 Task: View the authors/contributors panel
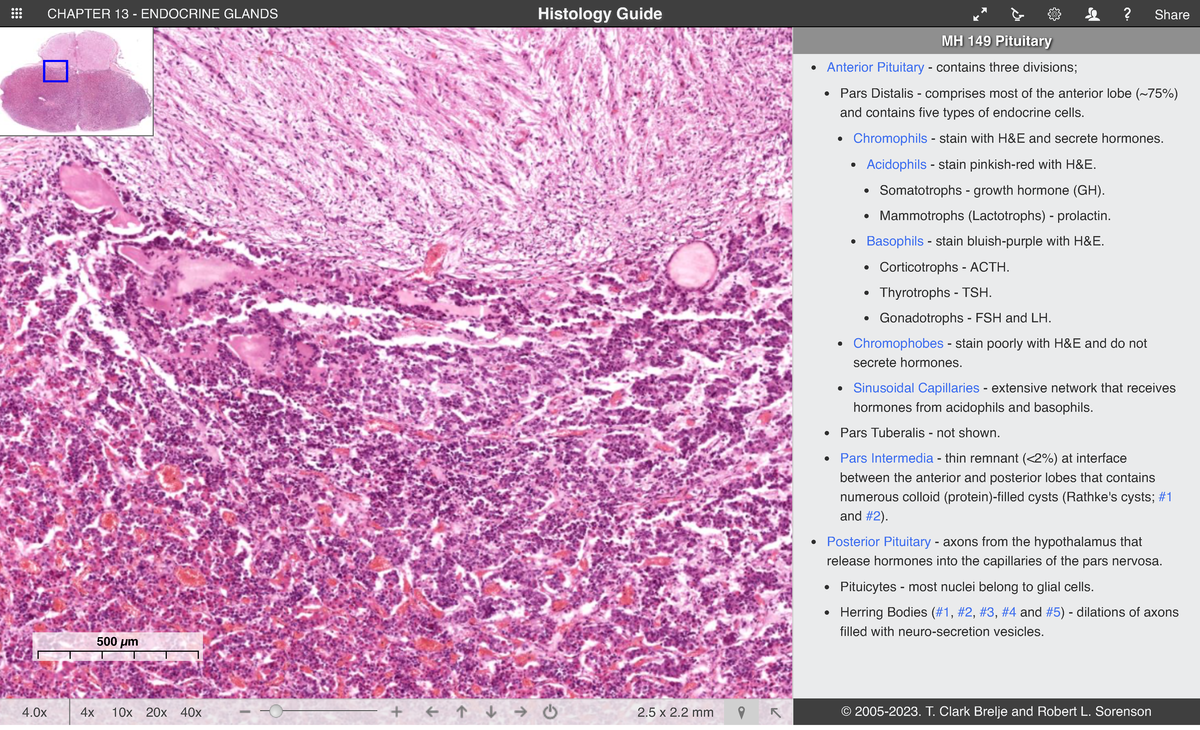(x=1091, y=14)
